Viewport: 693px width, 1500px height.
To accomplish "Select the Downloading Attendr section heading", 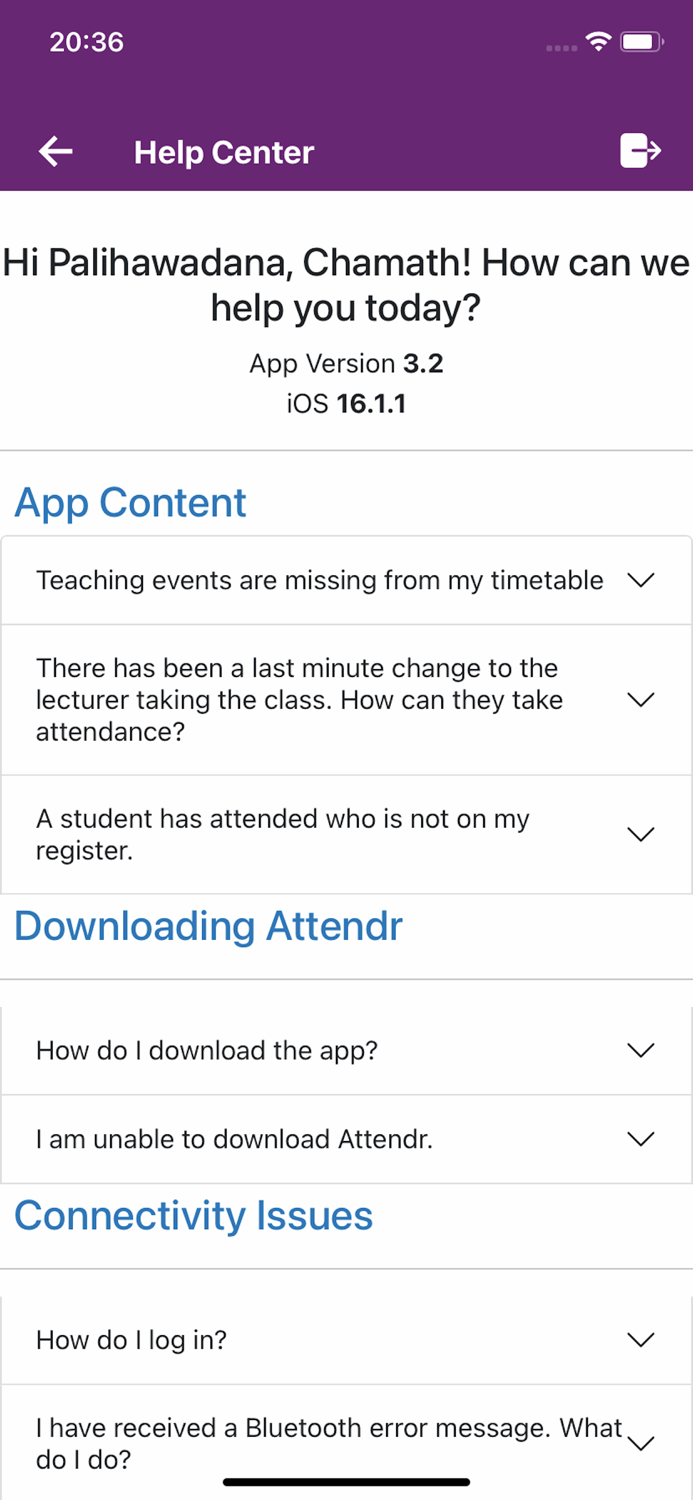I will 208,927.
